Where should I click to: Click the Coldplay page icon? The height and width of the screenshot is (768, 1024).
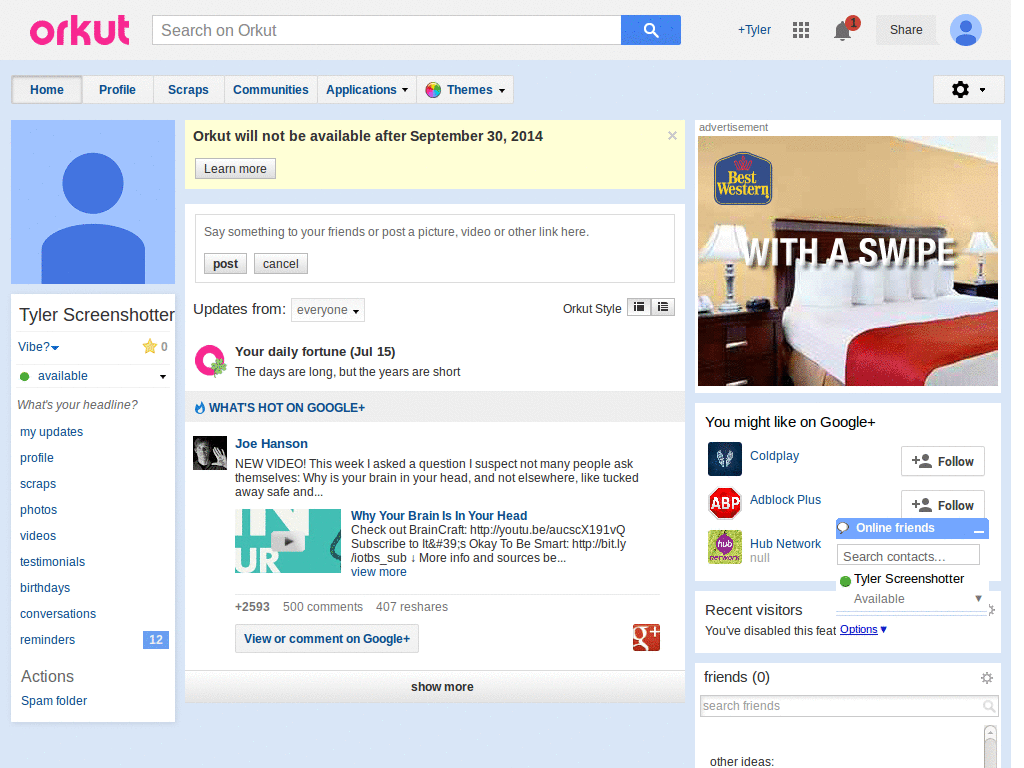[x=725, y=458]
